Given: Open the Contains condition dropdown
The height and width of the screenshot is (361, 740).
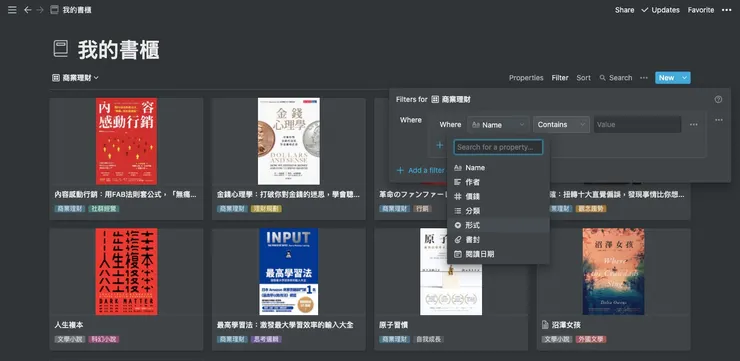Looking at the screenshot, I should tap(561, 125).
